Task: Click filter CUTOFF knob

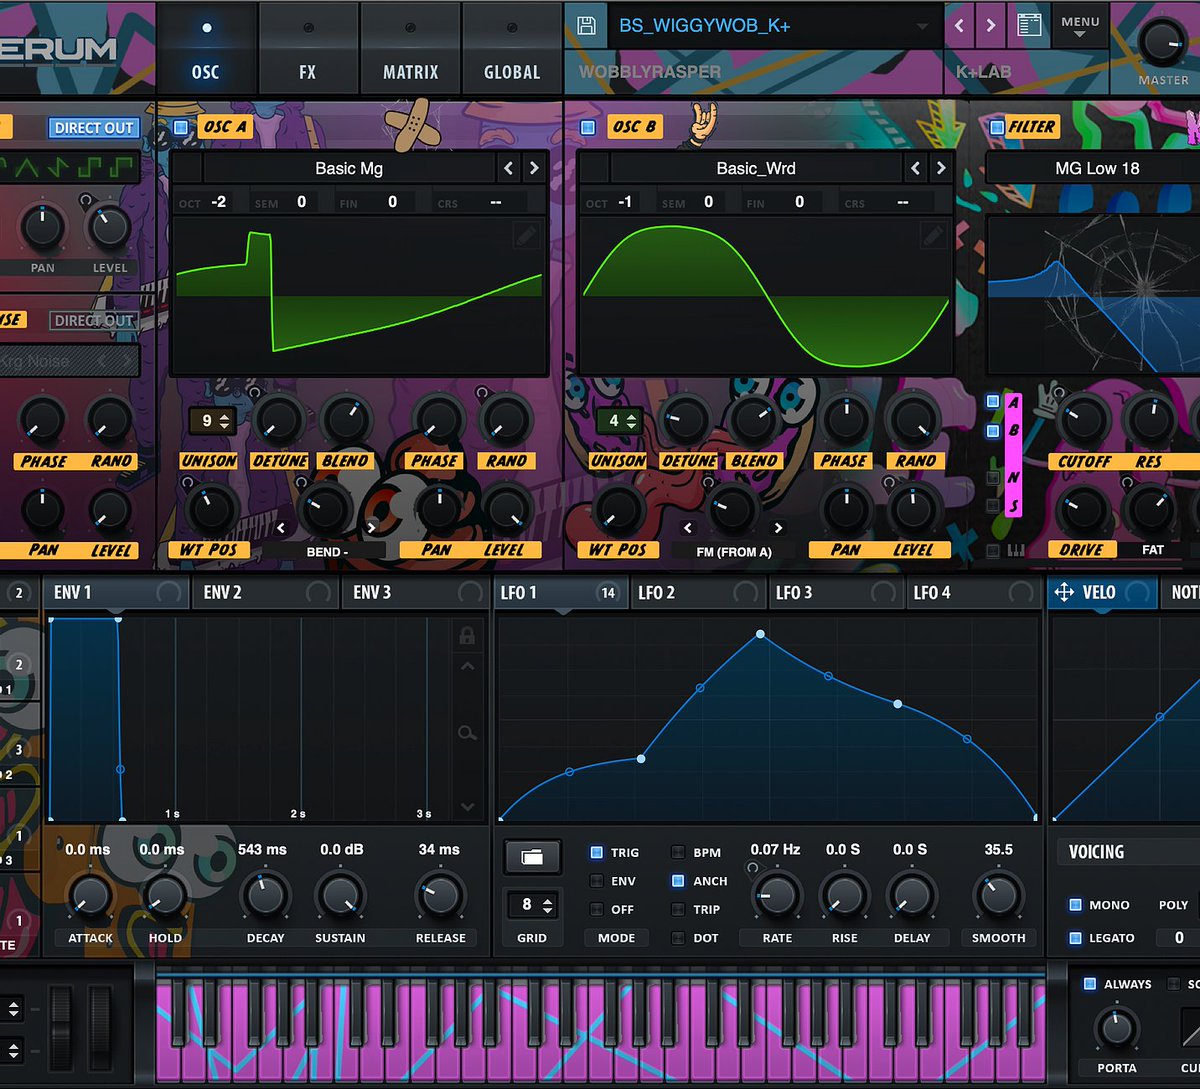Action: [1084, 420]
